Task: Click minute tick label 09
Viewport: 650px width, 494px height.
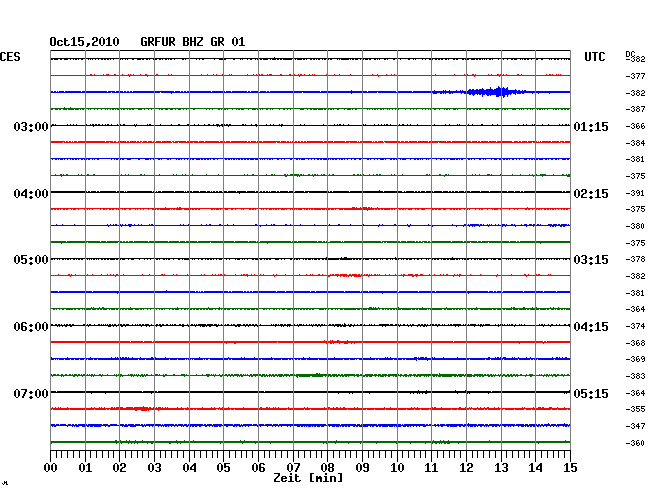Action: [362, 468]
